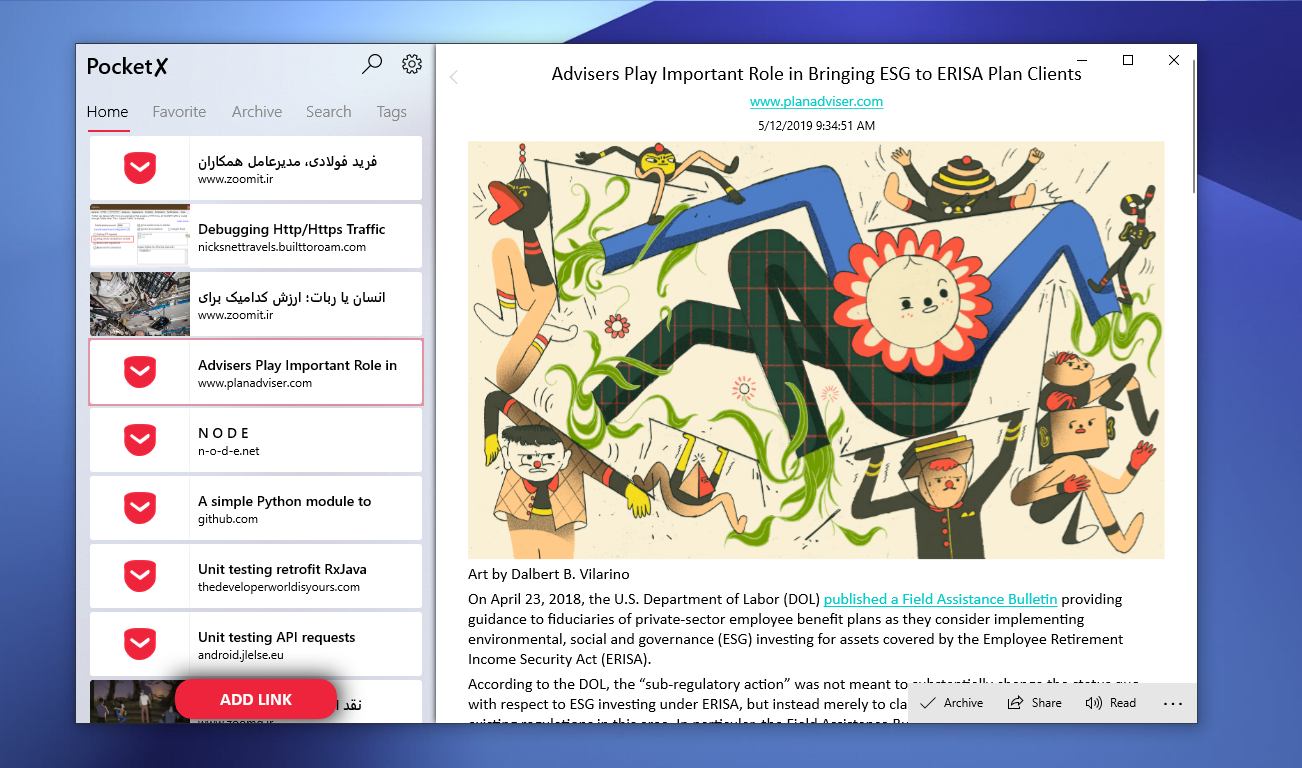The image size is (1302, 768).
Task: Click the Pocket icon beside A simple Python module
Action: [140, 508]
